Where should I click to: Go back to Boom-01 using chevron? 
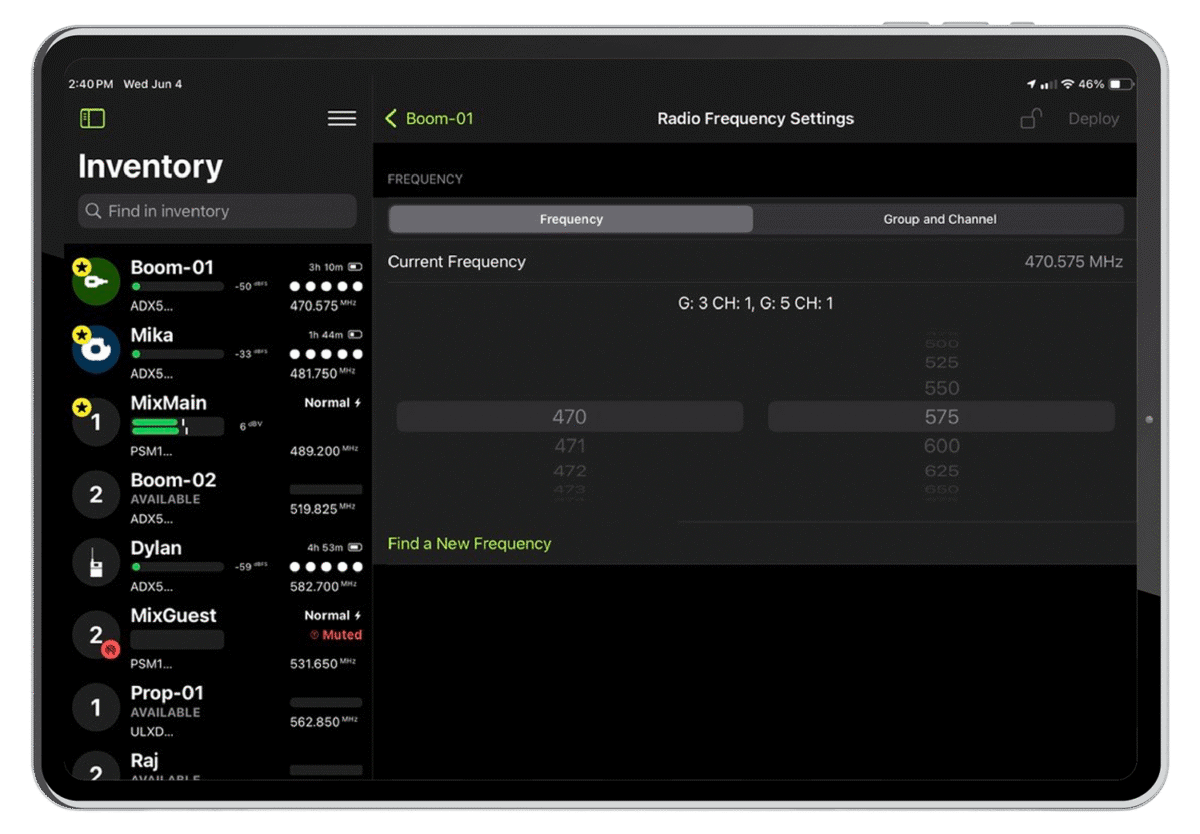click(x=391, y=119)
